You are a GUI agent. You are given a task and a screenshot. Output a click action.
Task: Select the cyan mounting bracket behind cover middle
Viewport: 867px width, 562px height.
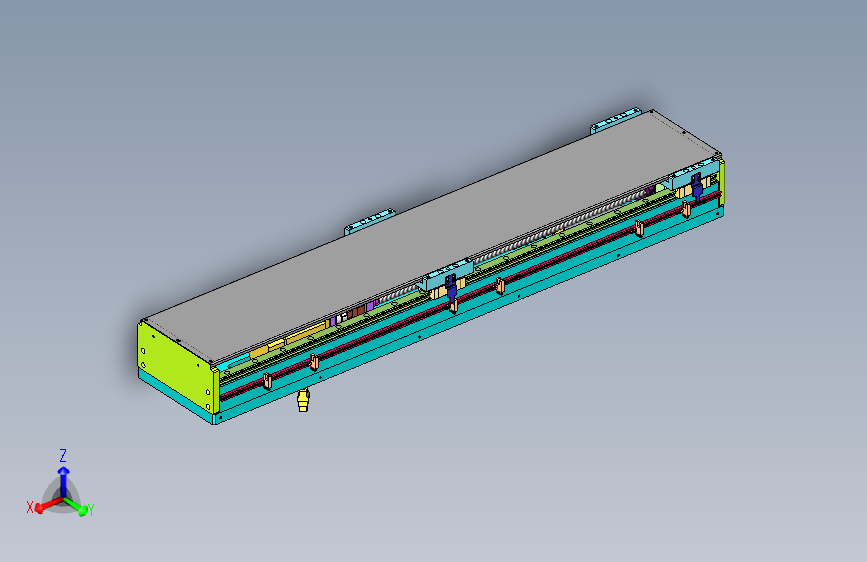[x=369, y=221]
